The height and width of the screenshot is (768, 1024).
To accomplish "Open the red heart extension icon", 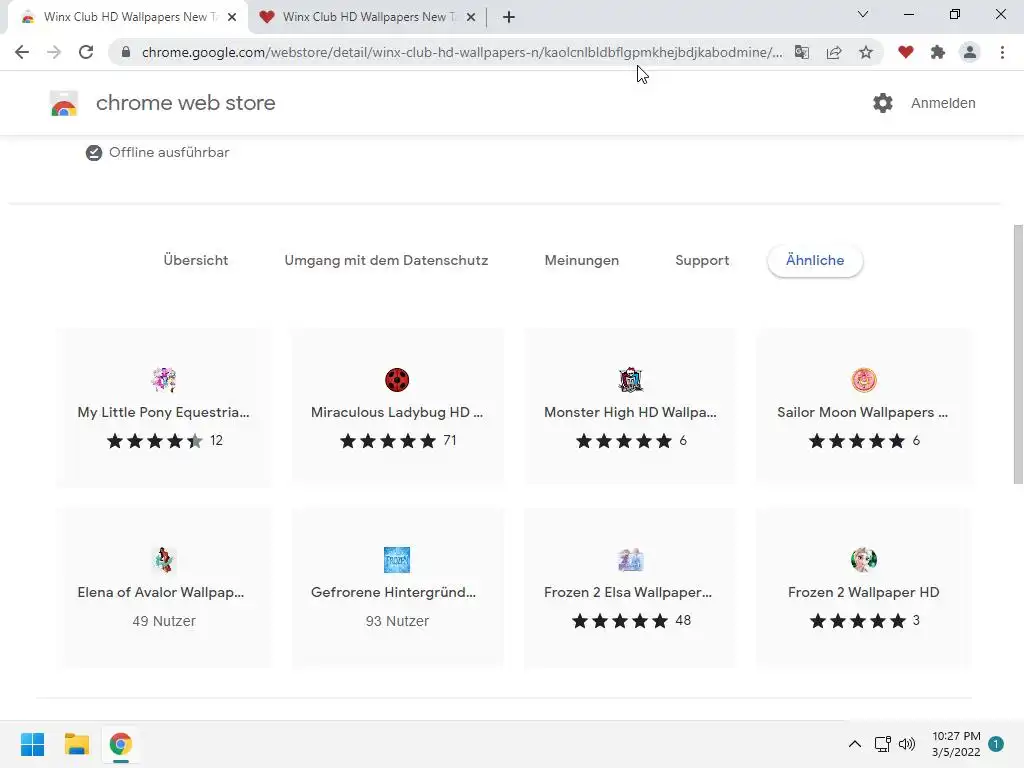I will tap(905, 52).
